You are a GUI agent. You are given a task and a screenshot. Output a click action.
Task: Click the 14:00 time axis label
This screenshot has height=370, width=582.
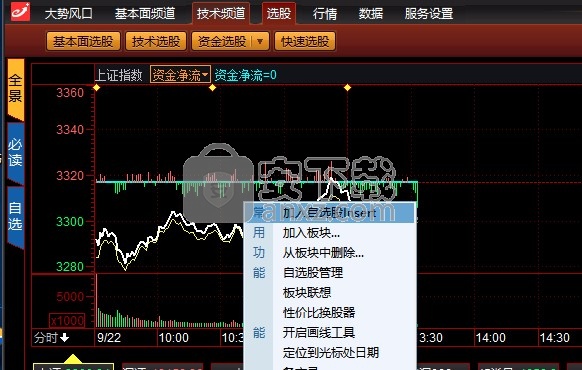point(490,338)
